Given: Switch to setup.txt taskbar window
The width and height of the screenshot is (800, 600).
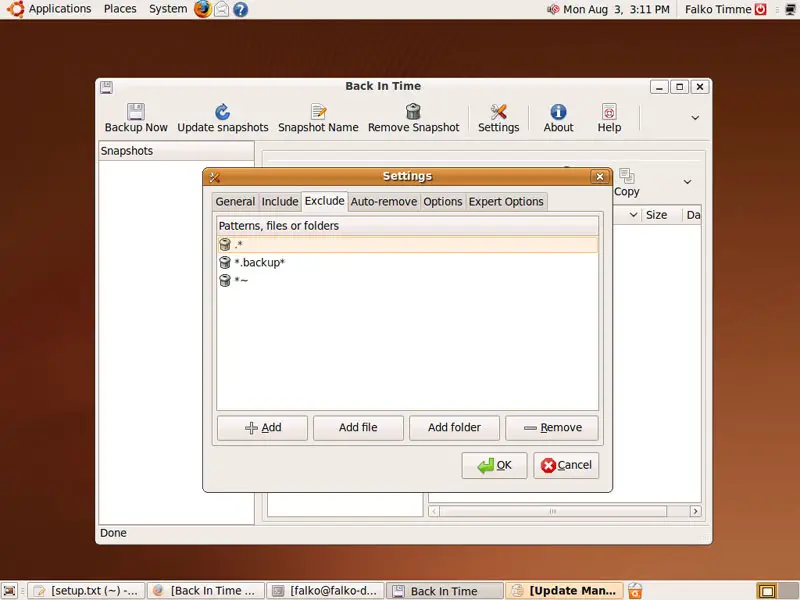Looking at the screenshot, I should pyautogui.click(x=86, y=591).
